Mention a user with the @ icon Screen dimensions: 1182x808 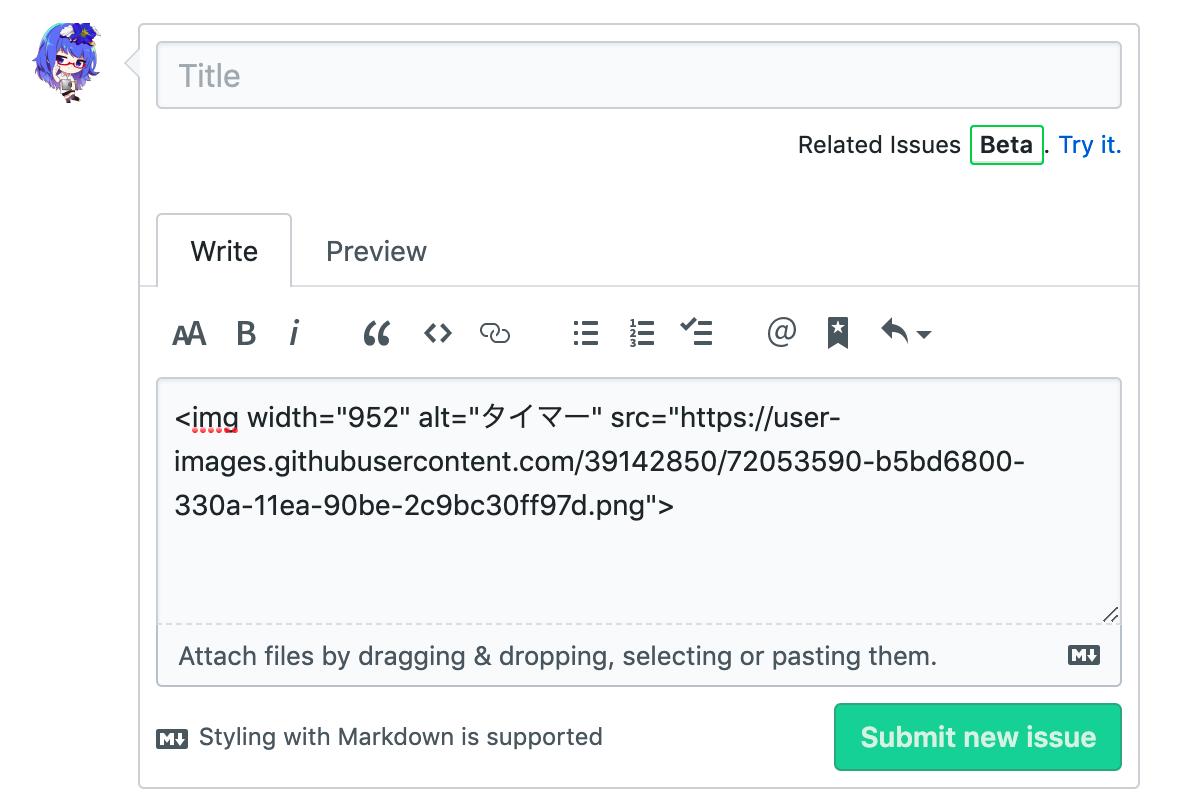[781, 332]
